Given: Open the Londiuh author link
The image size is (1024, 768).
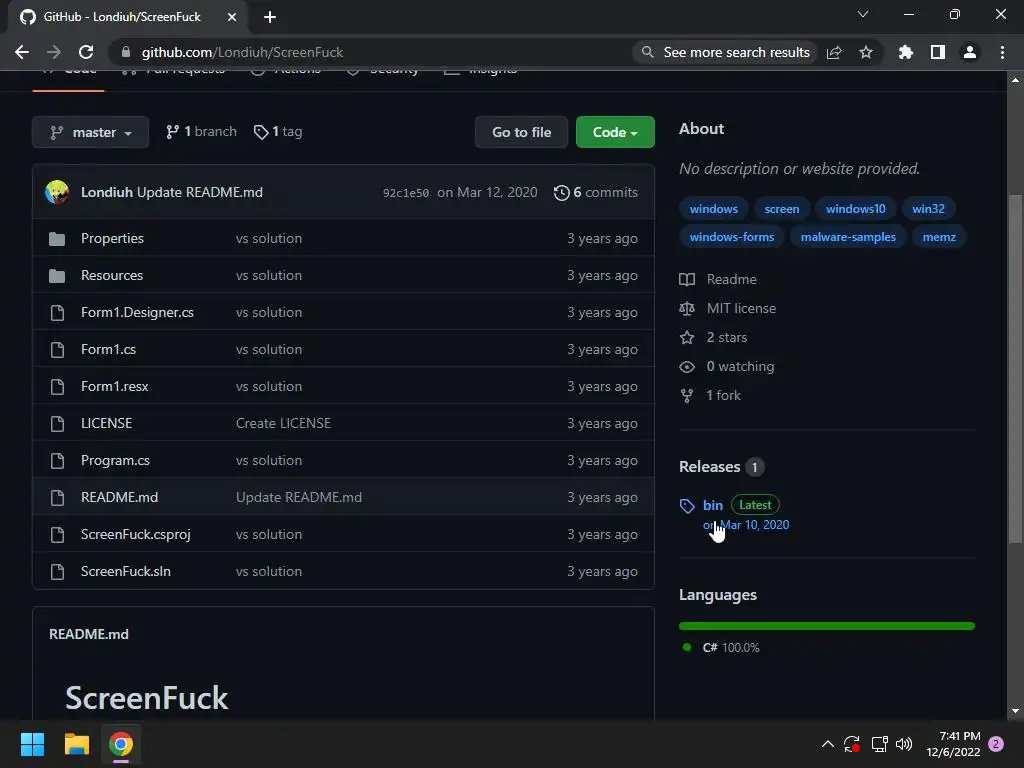Looking at the screenshot, I should (106, 193).
